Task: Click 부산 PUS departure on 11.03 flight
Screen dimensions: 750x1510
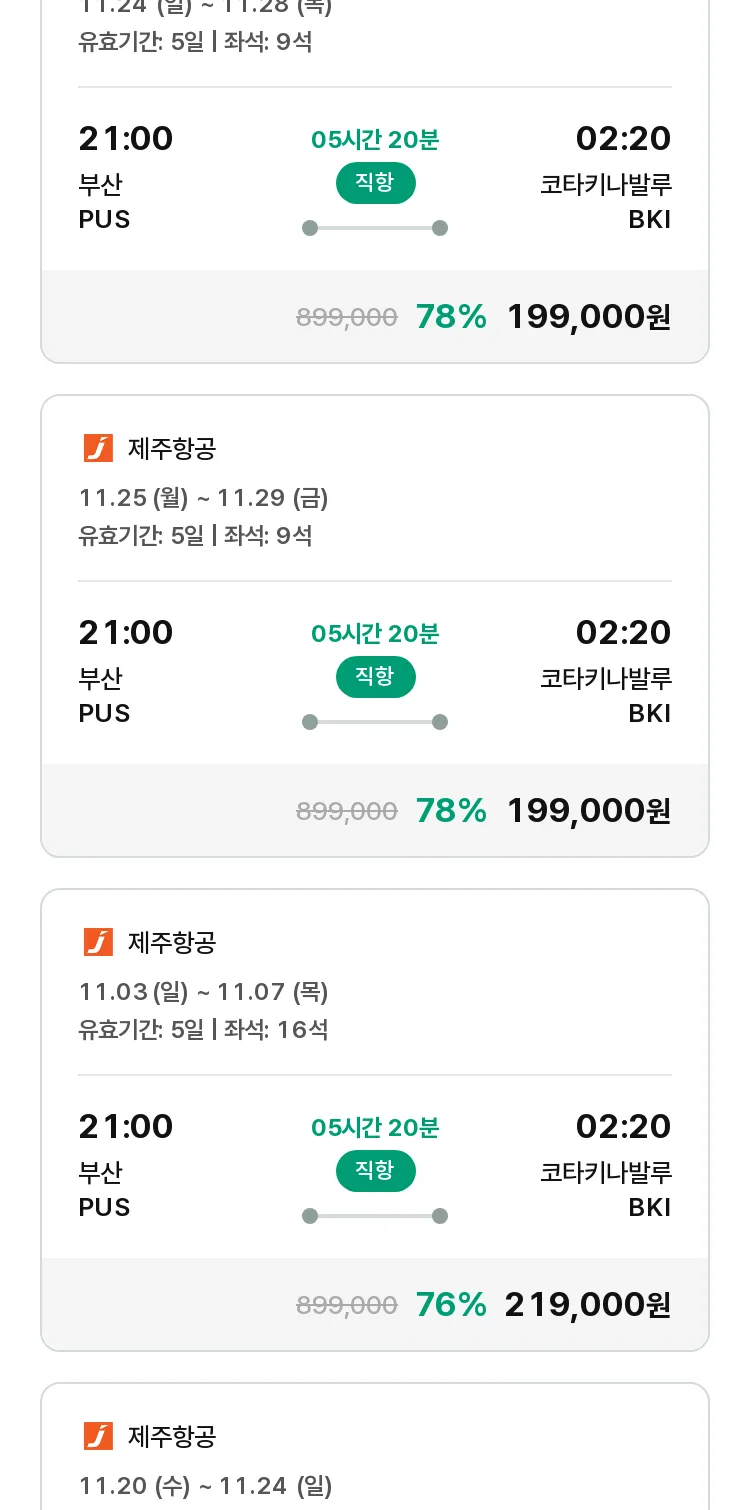Action: [x=105, y=1189]
